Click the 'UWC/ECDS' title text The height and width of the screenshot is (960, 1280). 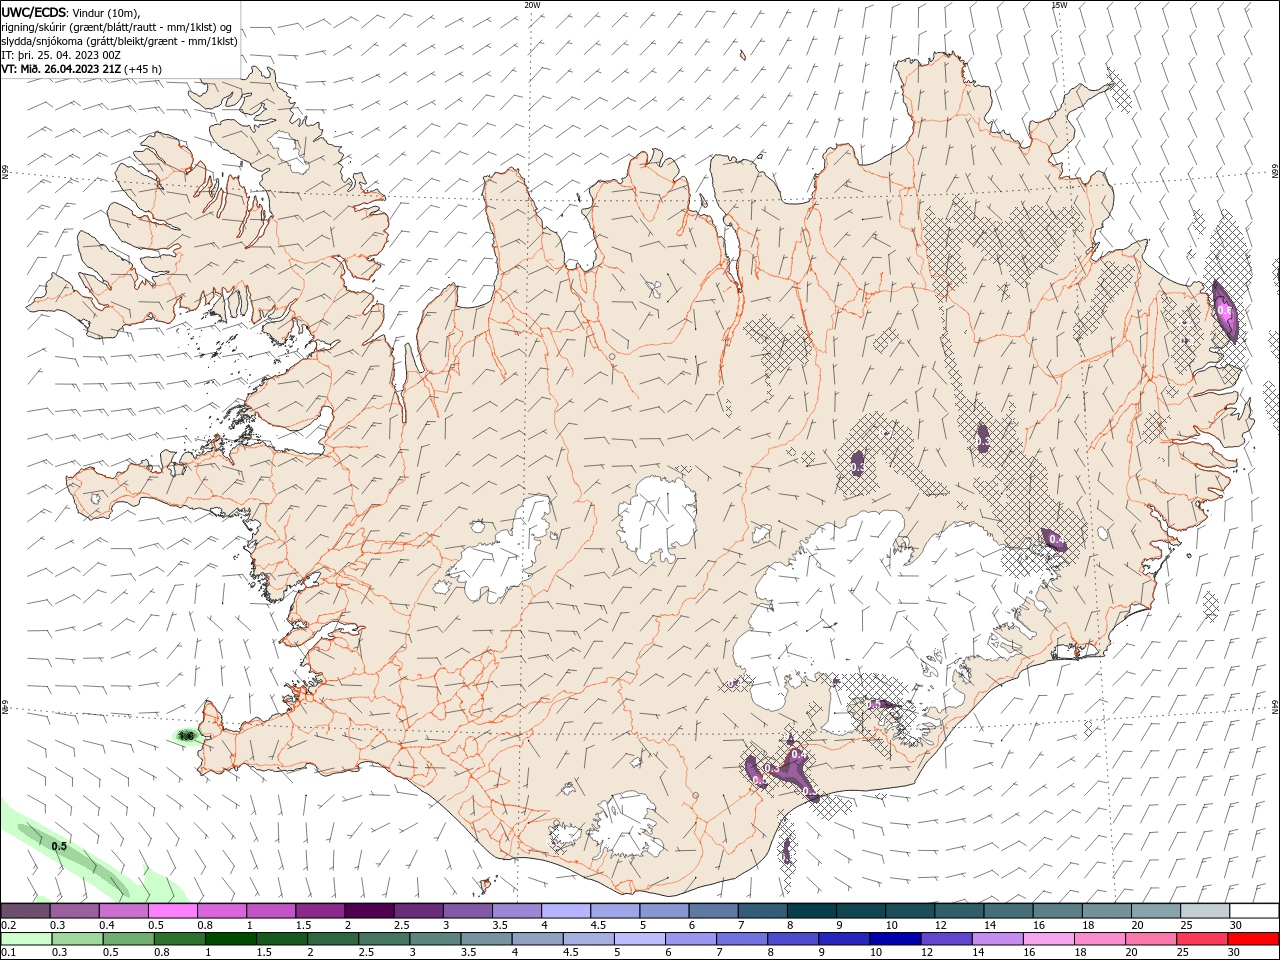[x=33, y=12]
